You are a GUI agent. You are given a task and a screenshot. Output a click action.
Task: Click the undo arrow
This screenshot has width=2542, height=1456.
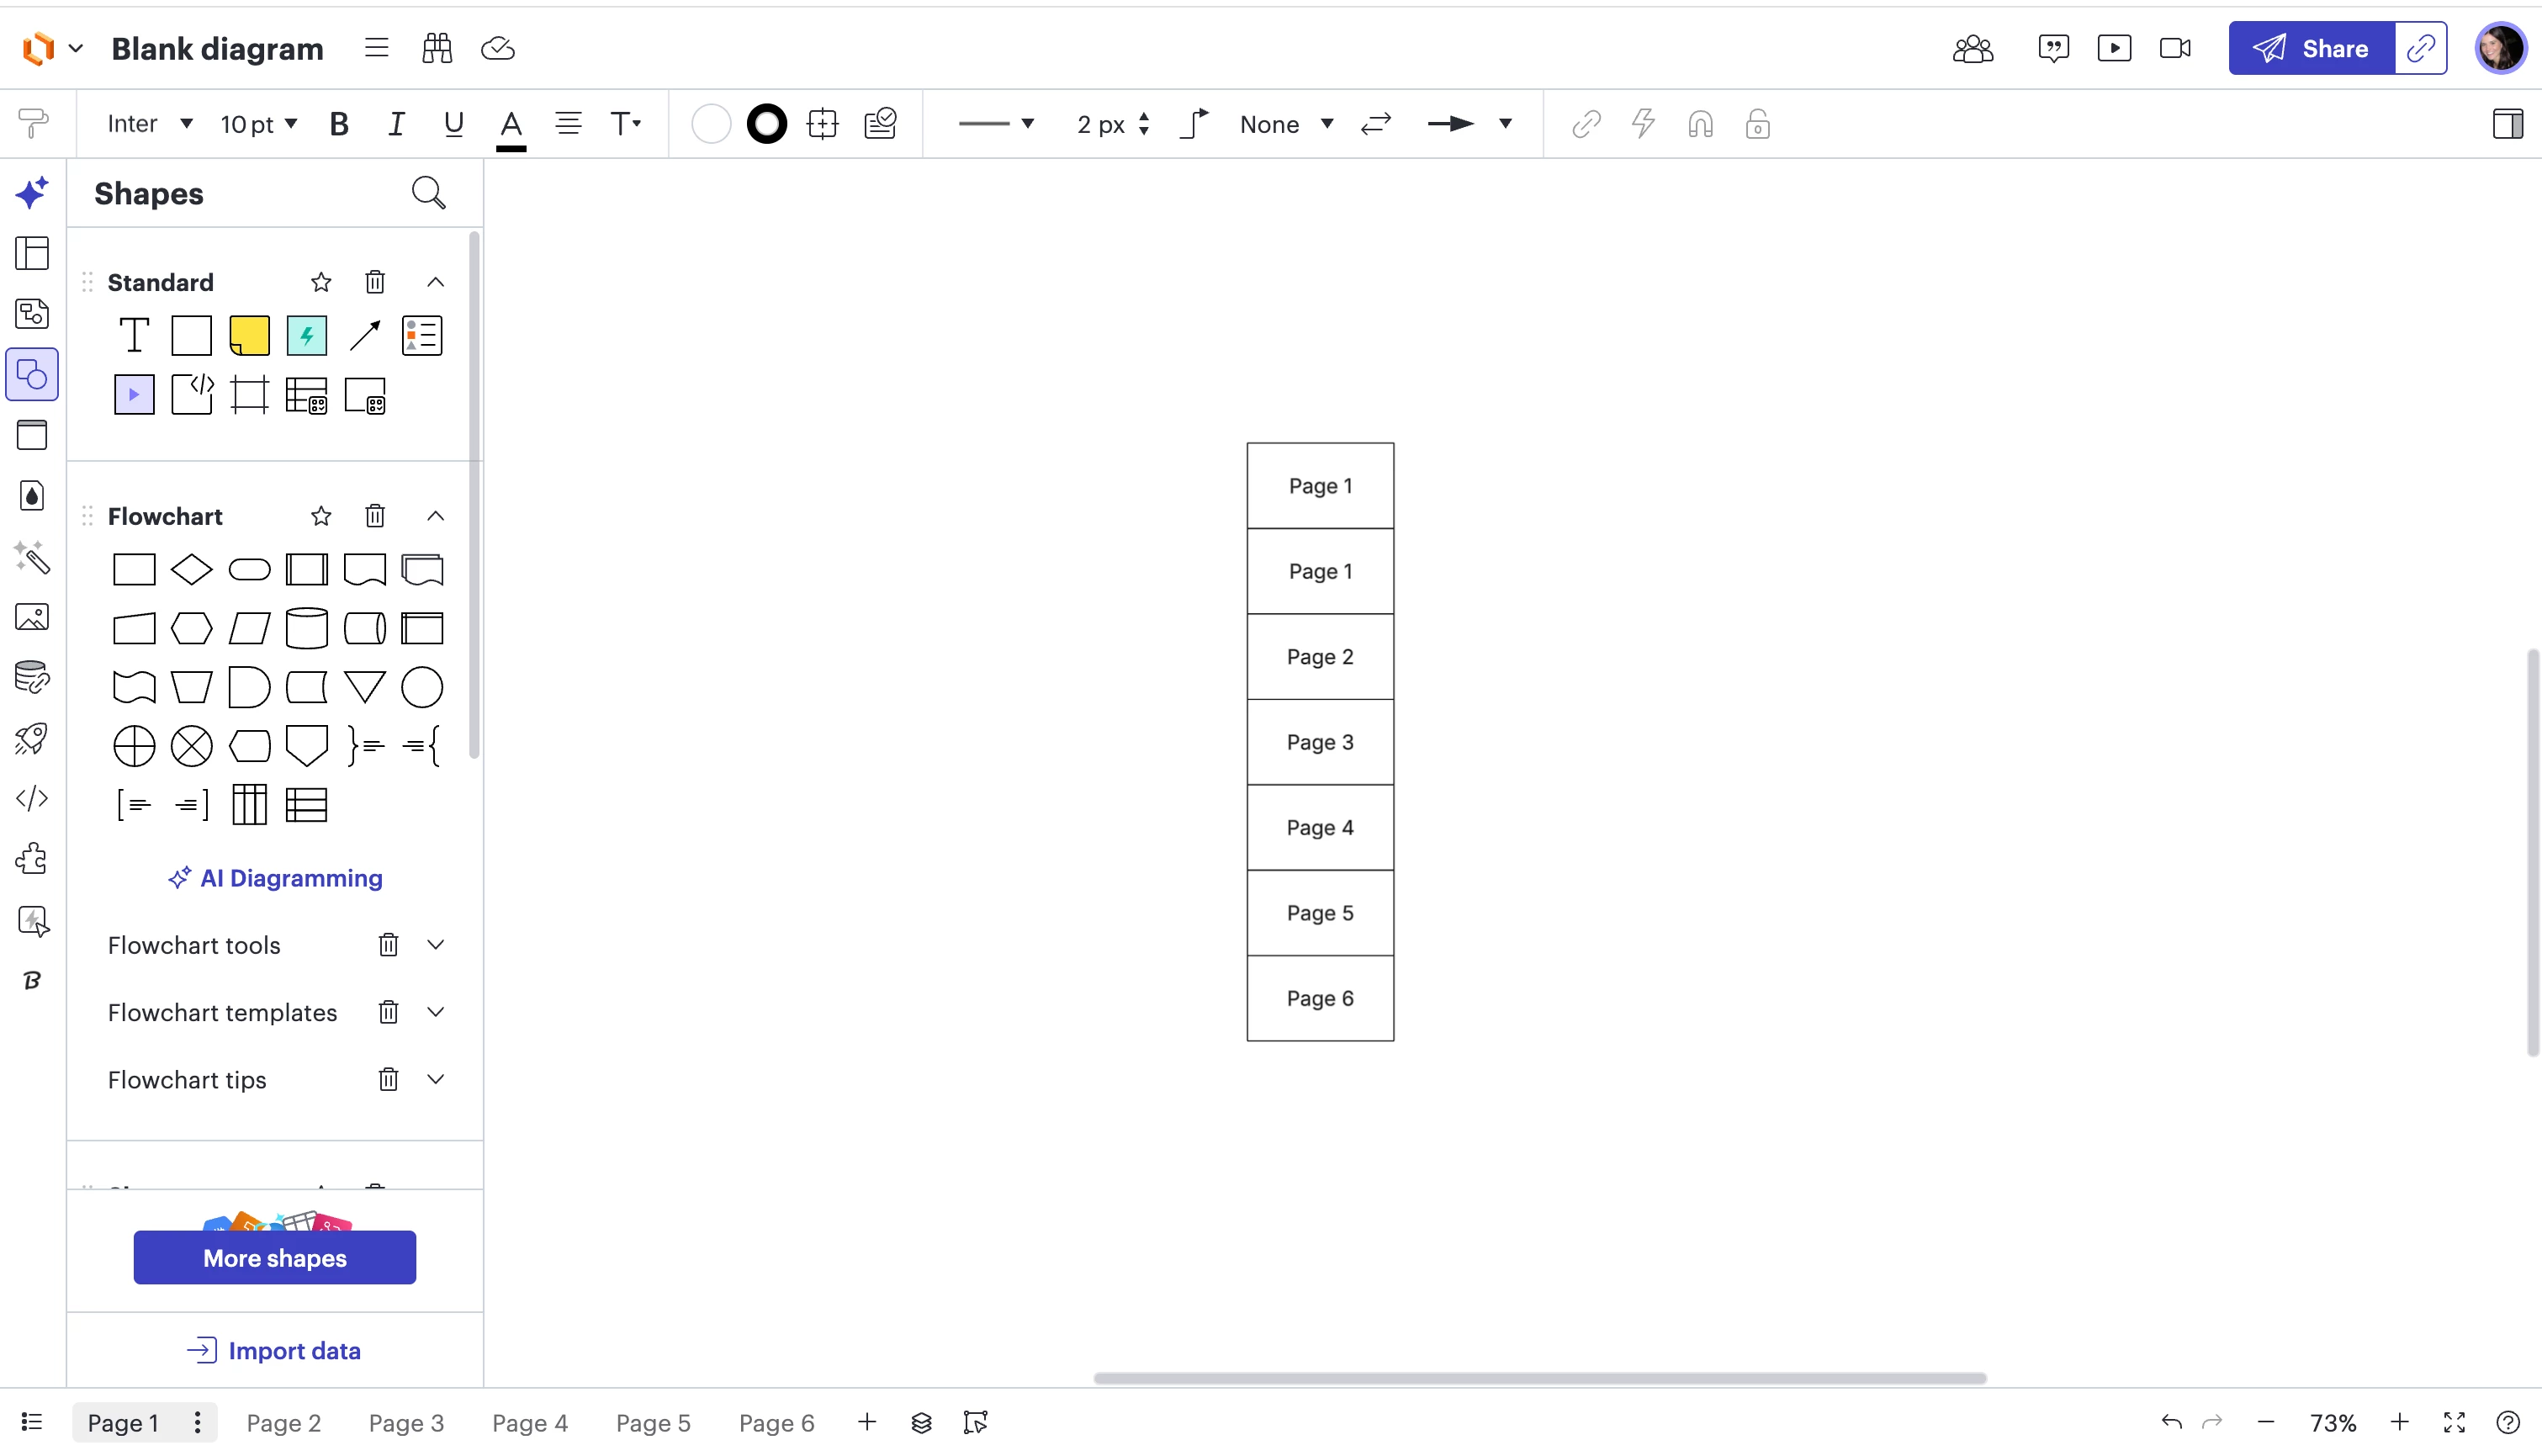2170,1422
